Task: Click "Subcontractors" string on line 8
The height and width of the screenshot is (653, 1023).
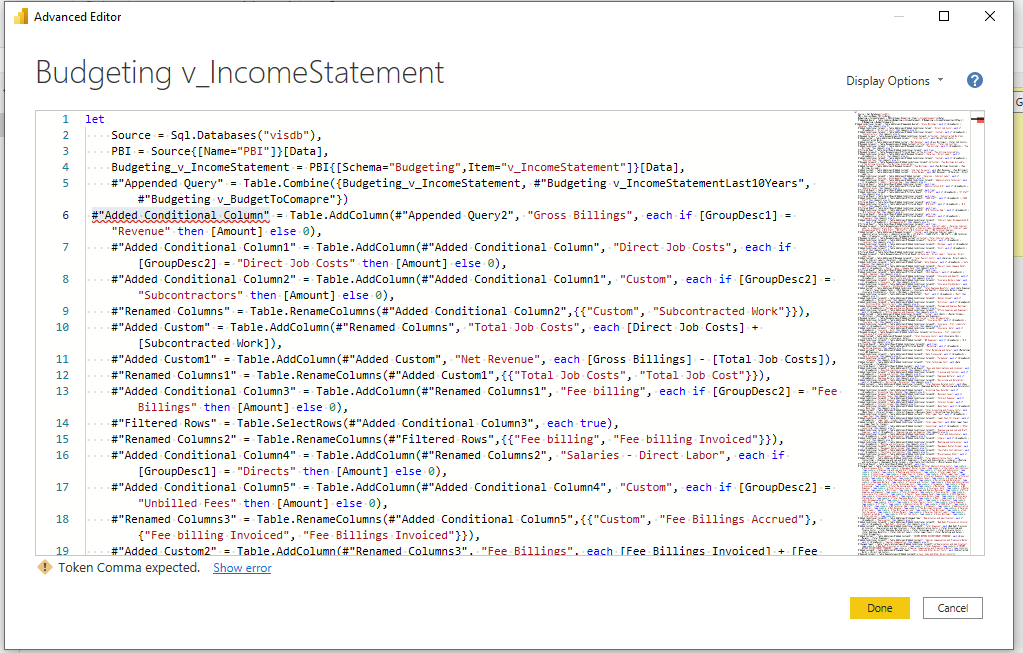Action: (x=191, y=296)
